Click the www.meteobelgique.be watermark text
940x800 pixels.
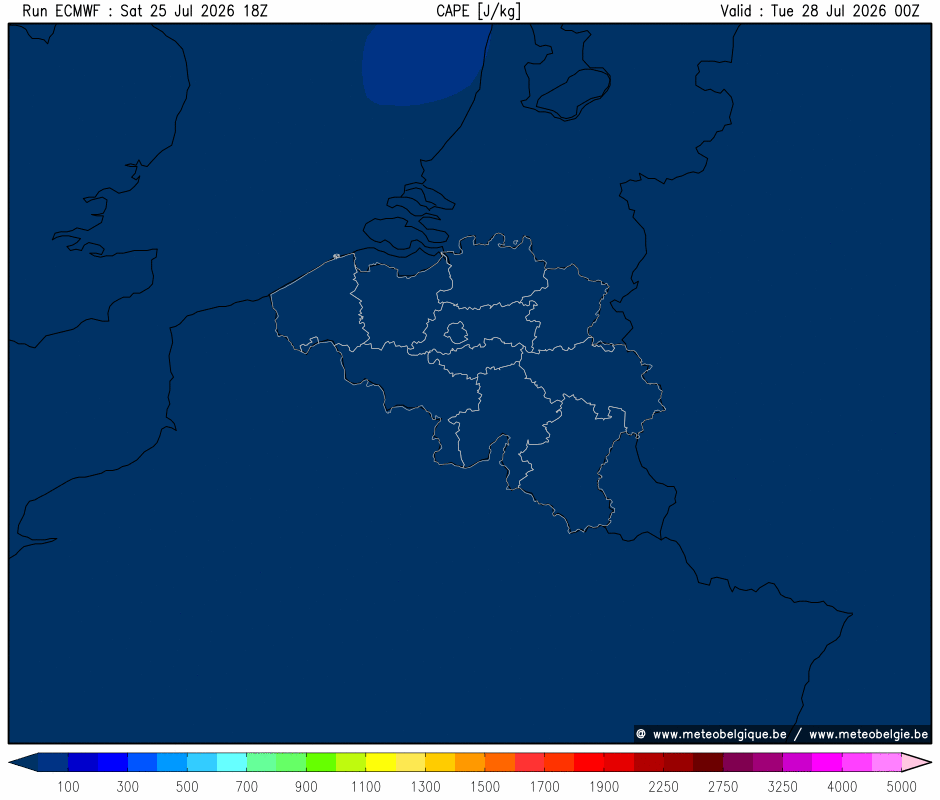719,734
